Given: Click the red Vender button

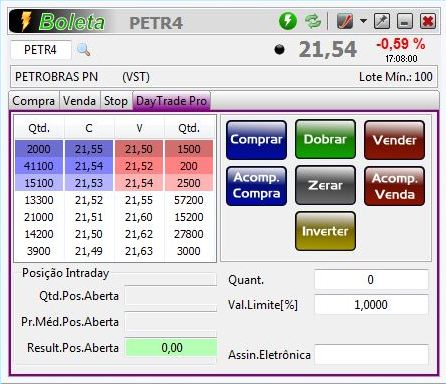Looking at the screenshot, I should tap(394, 140).
